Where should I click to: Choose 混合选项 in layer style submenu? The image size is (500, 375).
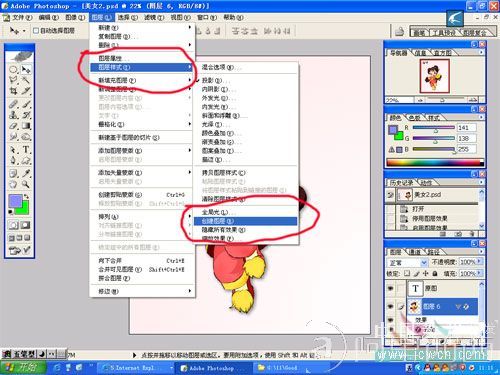click(245, 67)
